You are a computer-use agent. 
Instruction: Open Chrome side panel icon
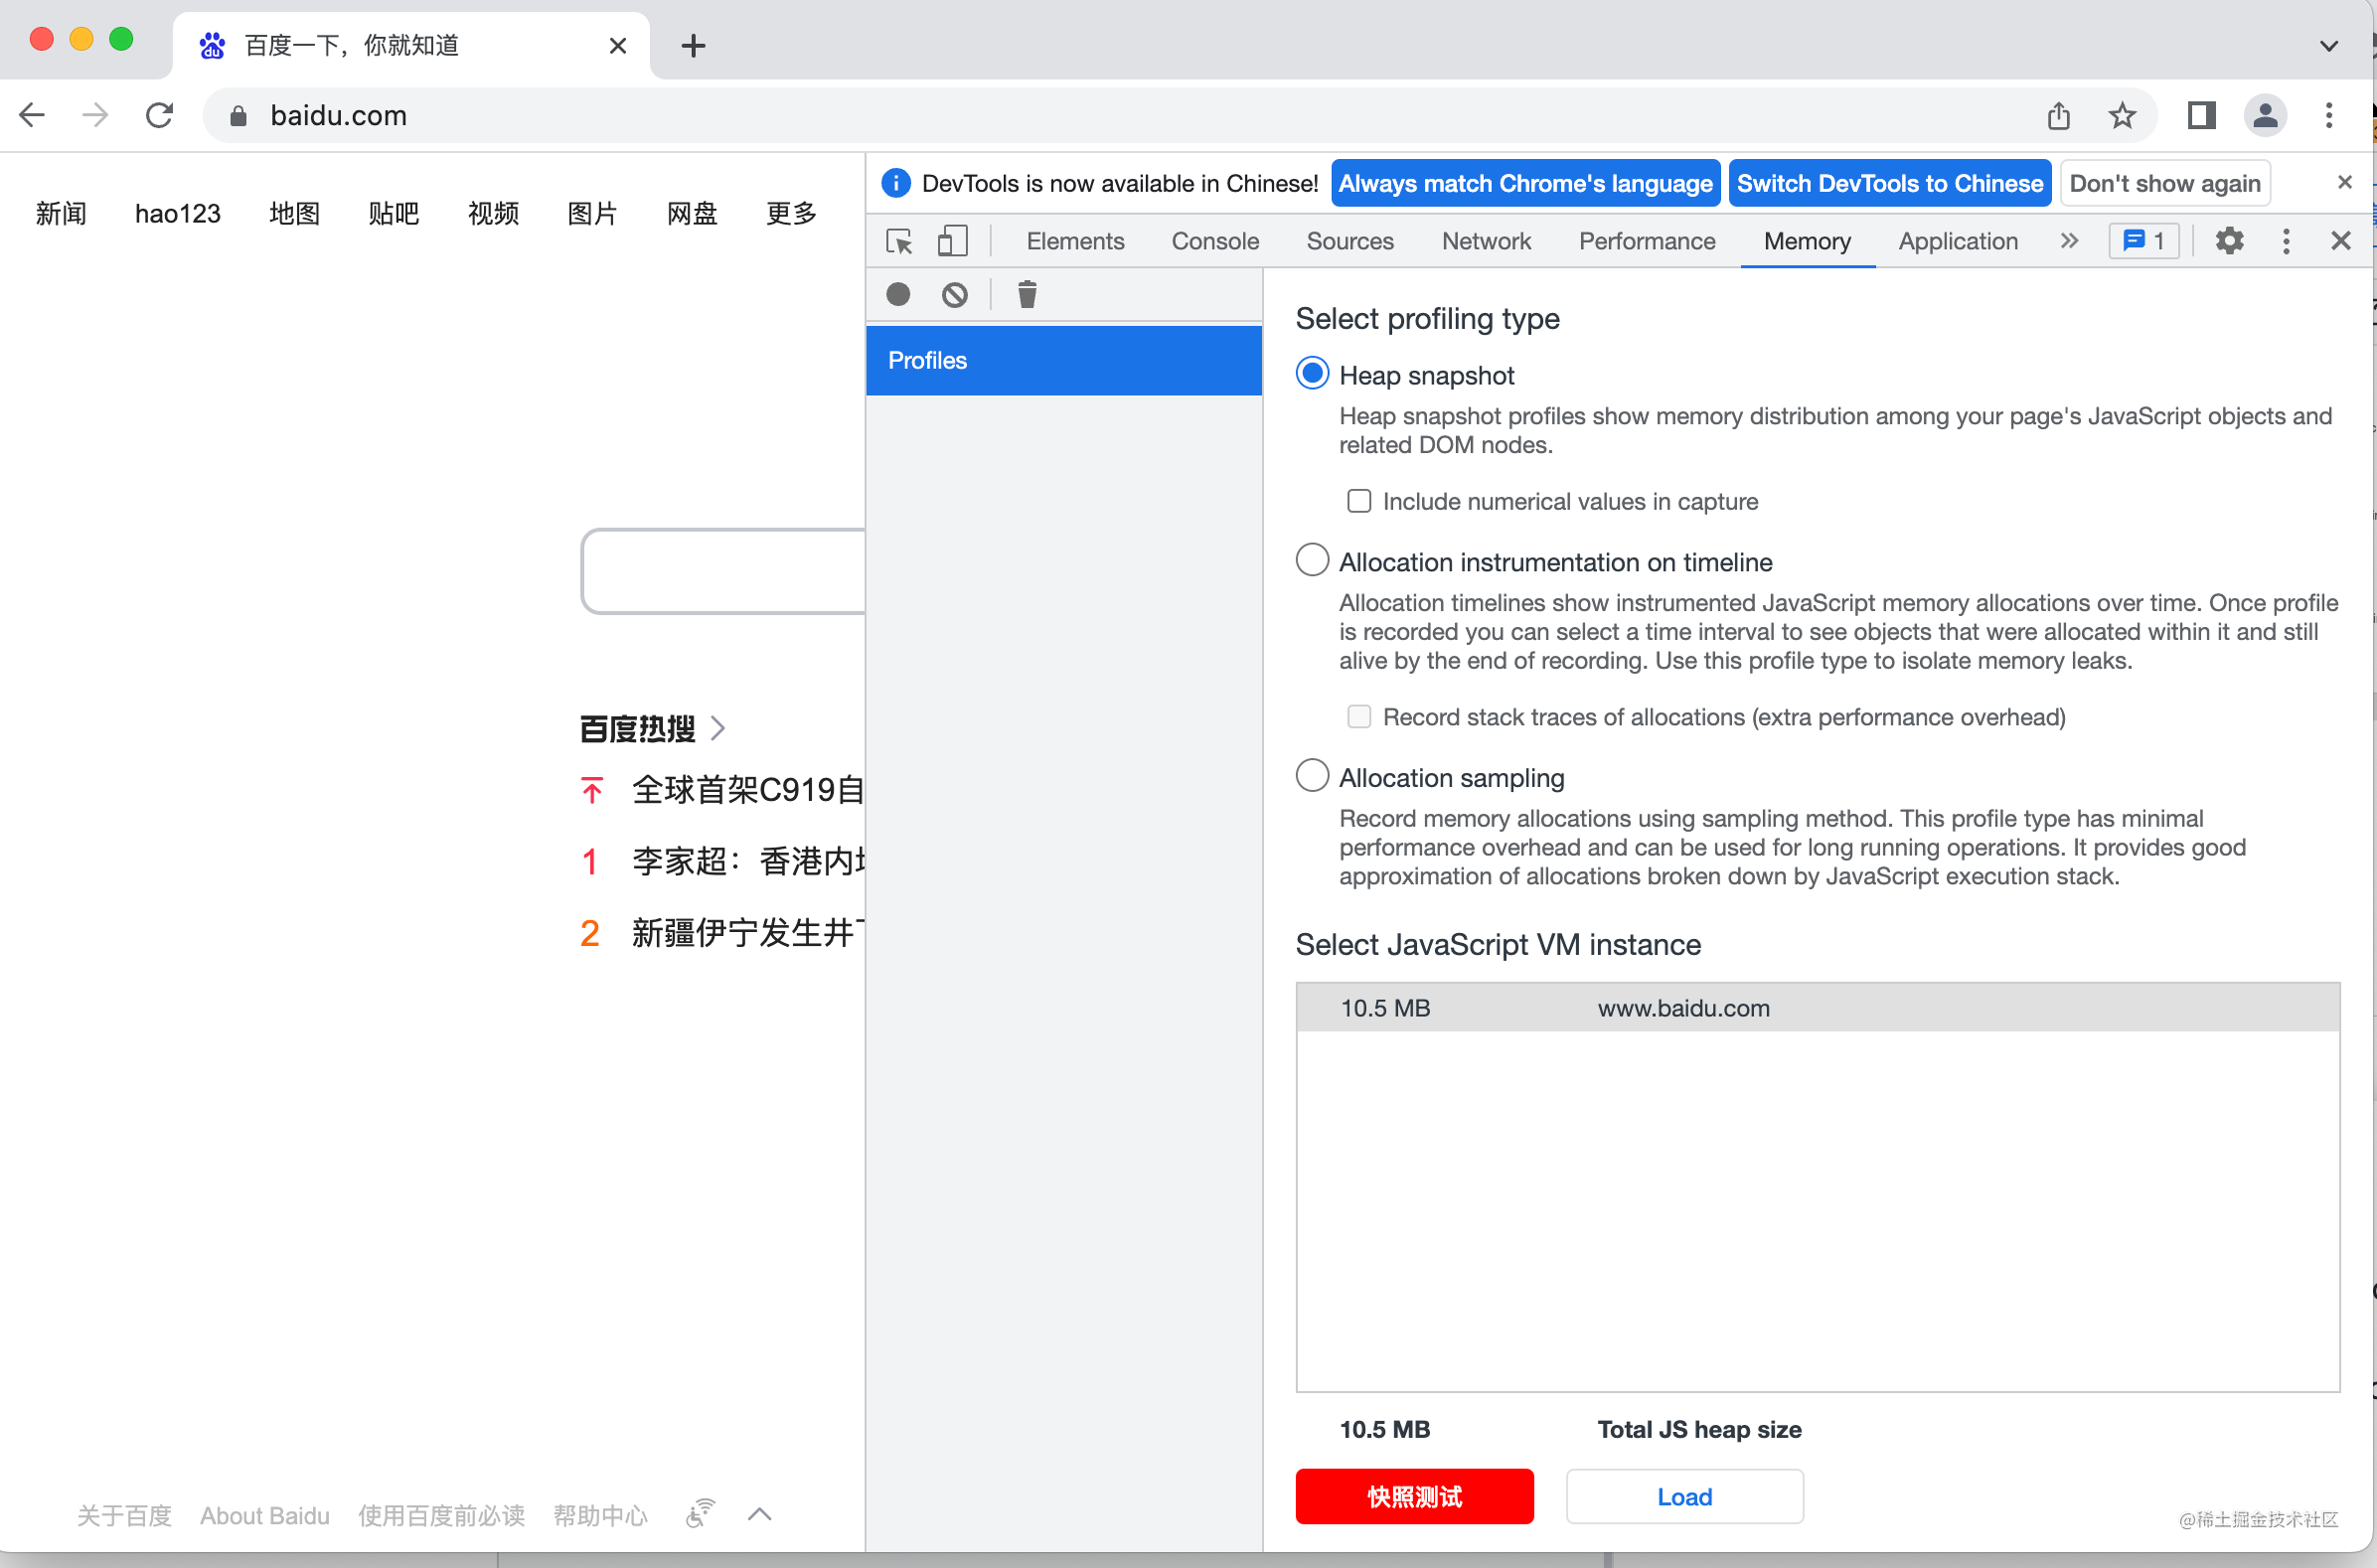(2200, 116)
